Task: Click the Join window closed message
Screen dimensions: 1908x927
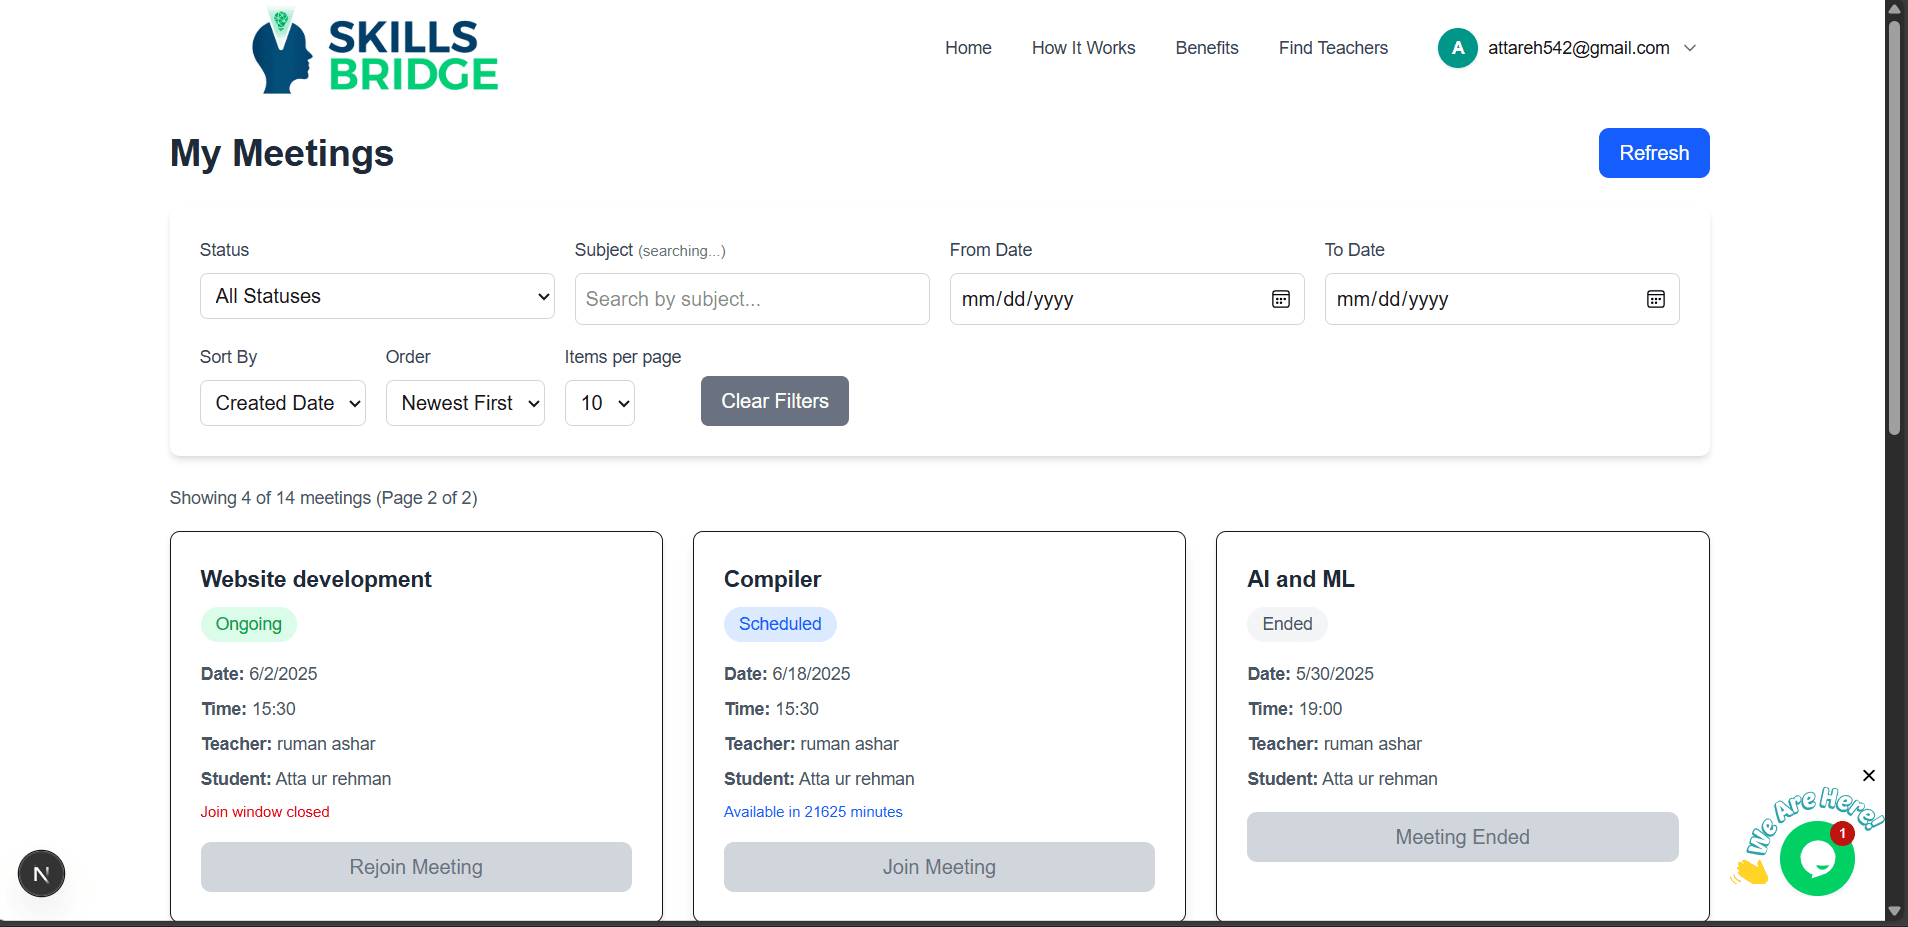Action: point(265,812)
